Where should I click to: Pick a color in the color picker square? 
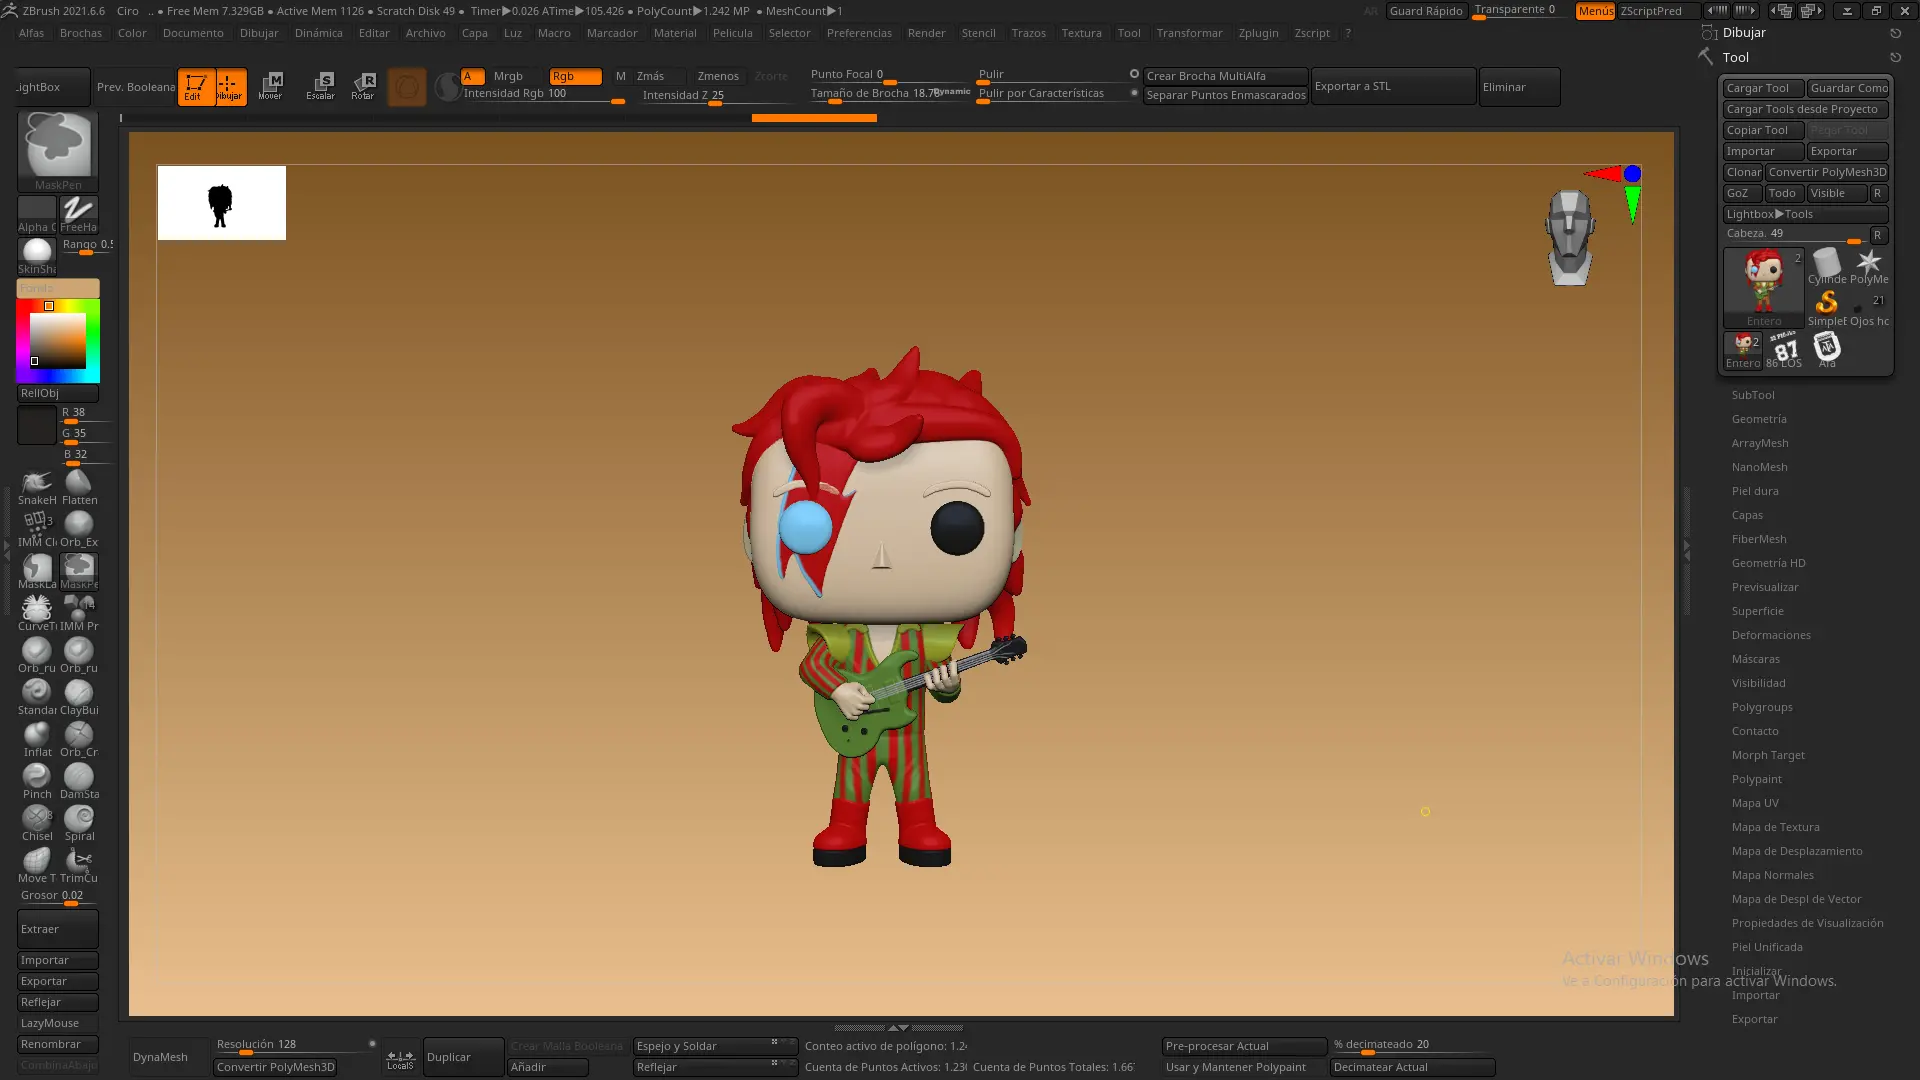58,341
